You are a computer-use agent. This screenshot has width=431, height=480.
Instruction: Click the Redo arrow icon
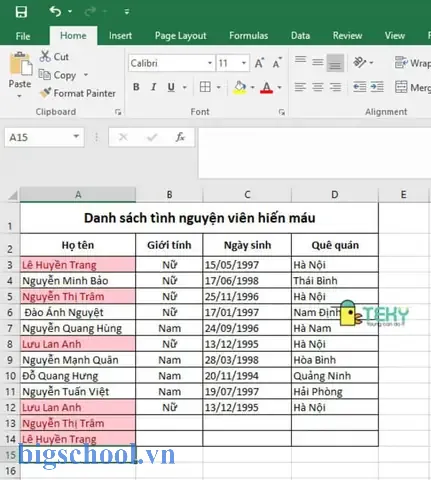click(x=90, y=12)
